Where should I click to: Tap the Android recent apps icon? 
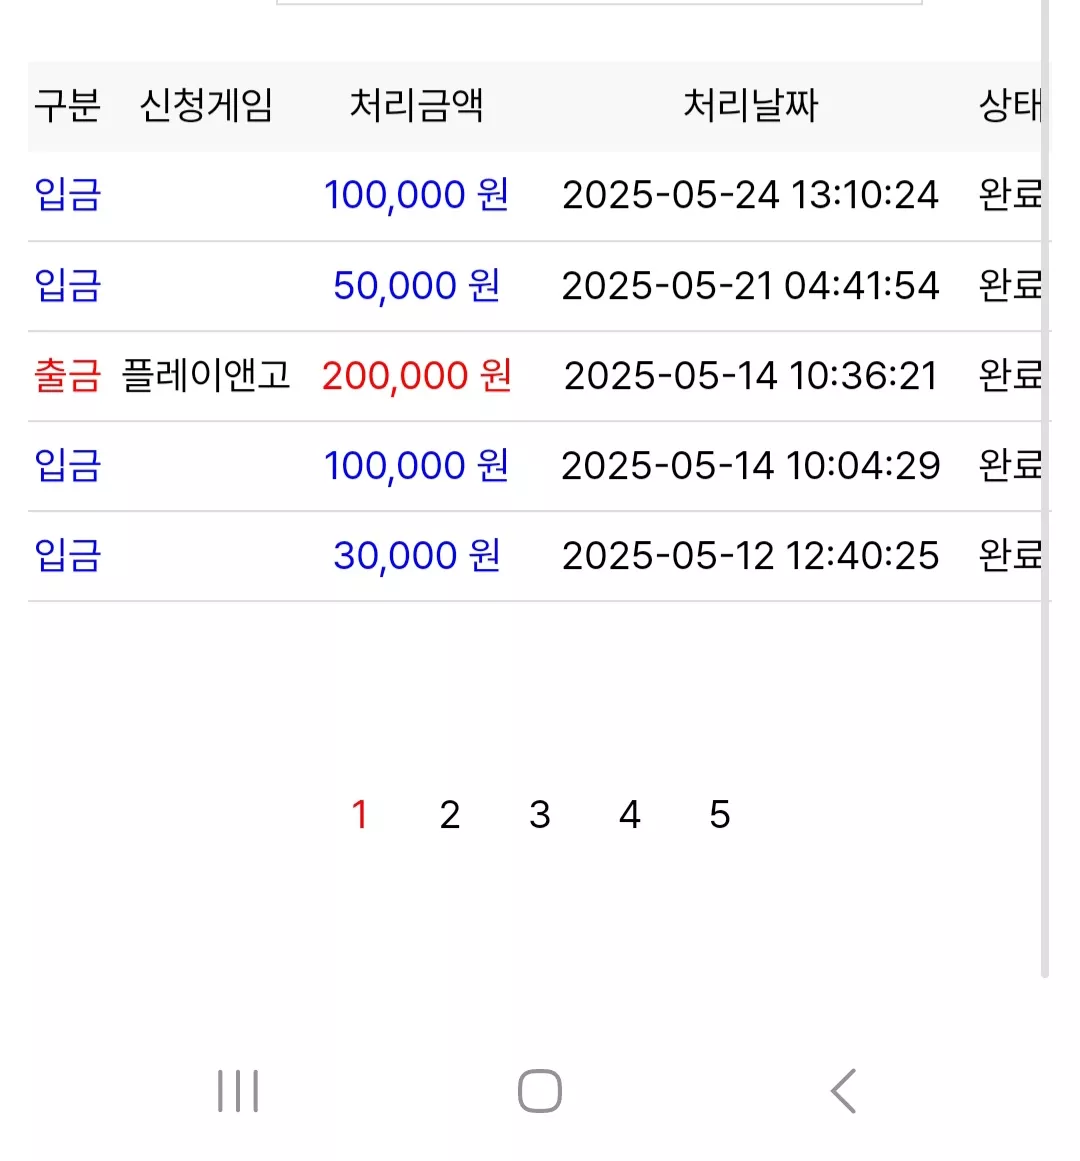[238, 1091]
